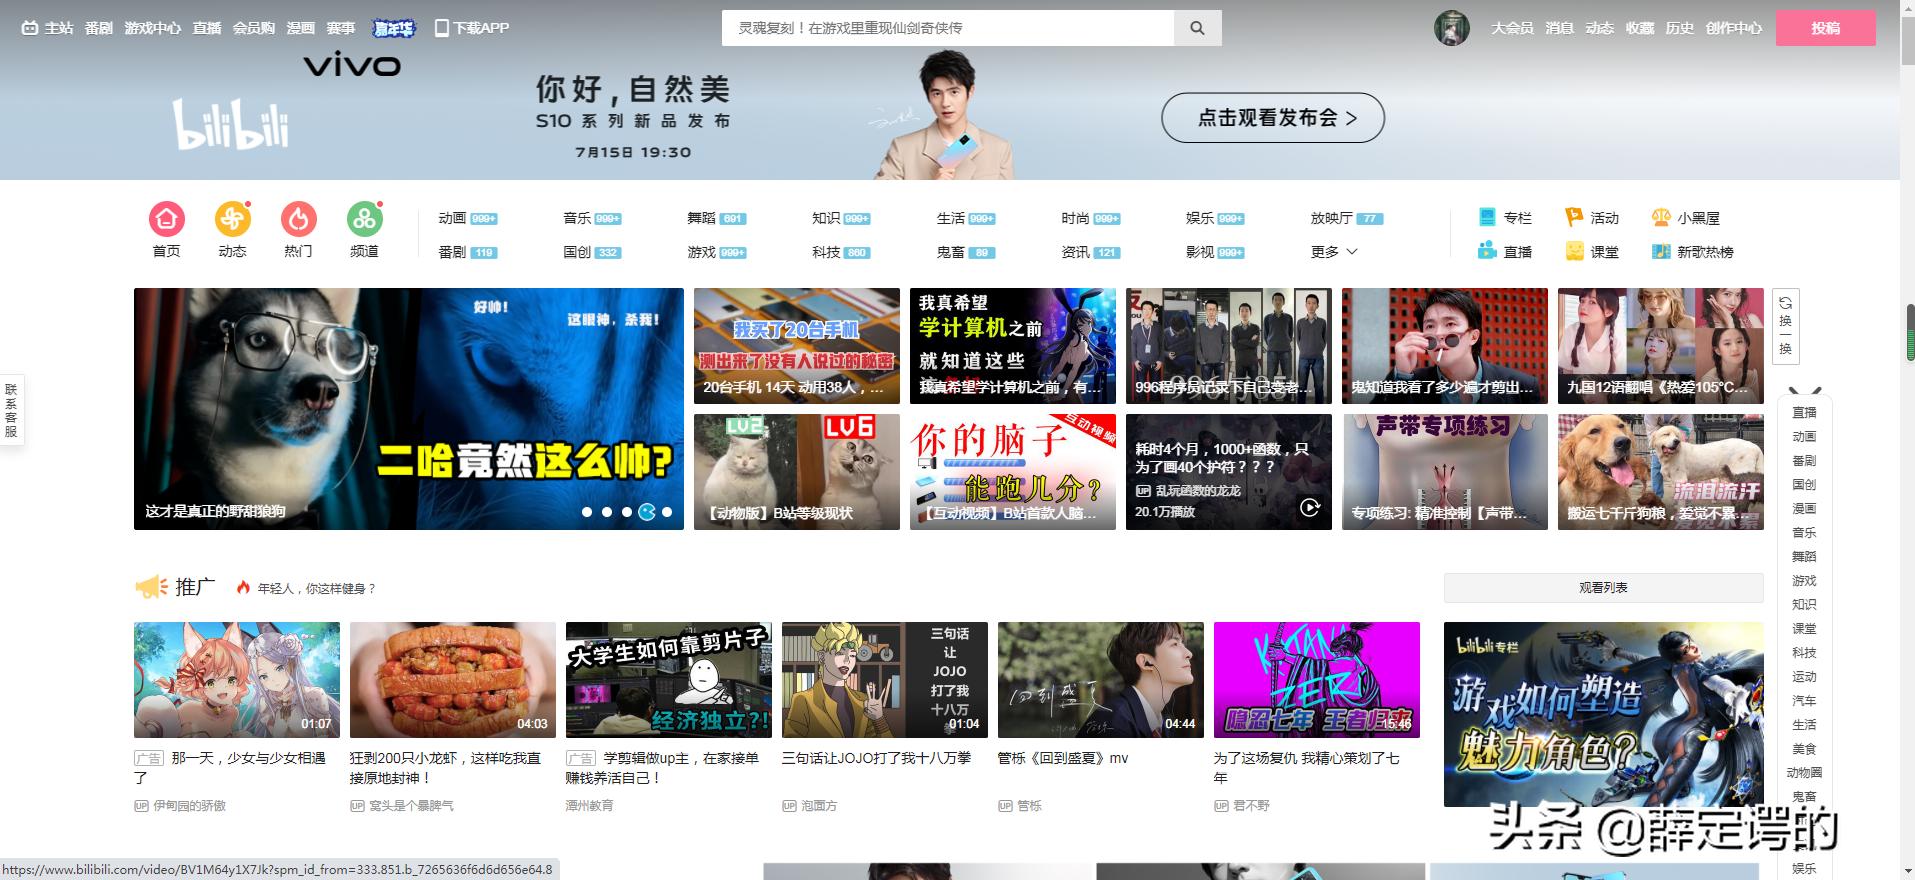Screen dimensions: 1915x880
Task: Click the 专栏 column icon
Action: (x=1487, y=217)
